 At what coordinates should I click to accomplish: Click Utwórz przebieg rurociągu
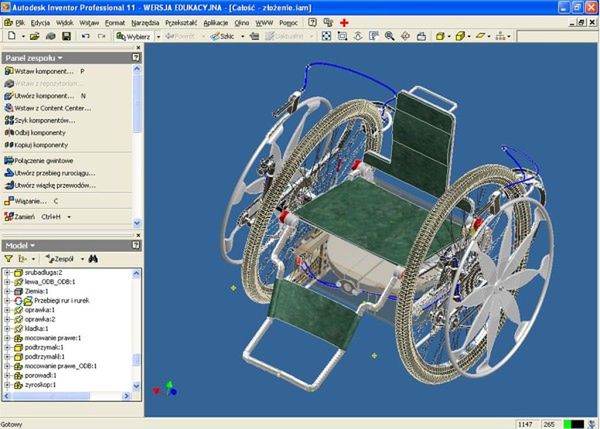(x=54, y=172)
